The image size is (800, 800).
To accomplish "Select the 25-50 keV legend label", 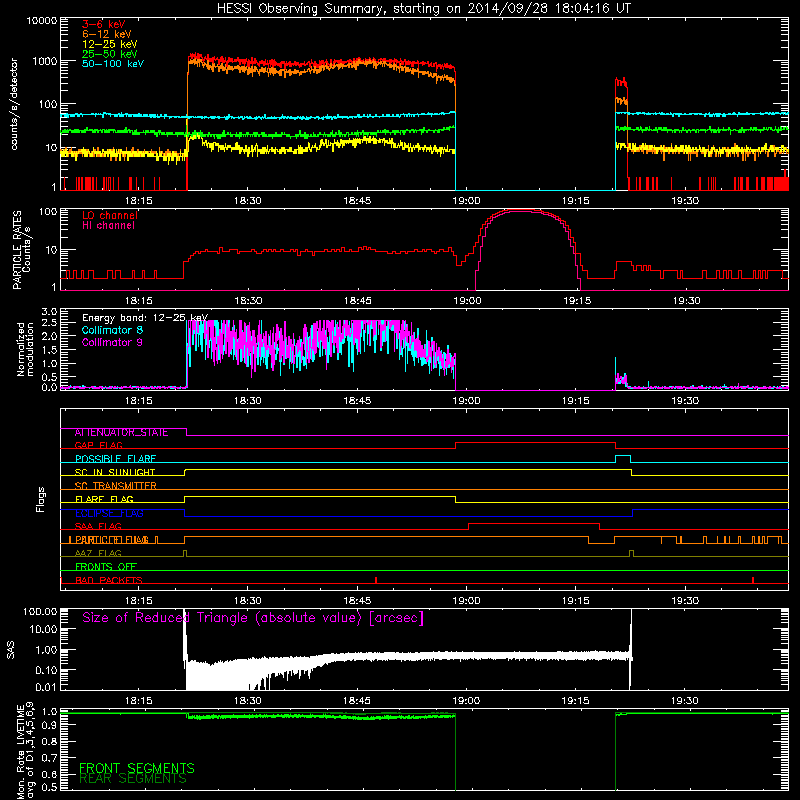I will pos(110,54).
